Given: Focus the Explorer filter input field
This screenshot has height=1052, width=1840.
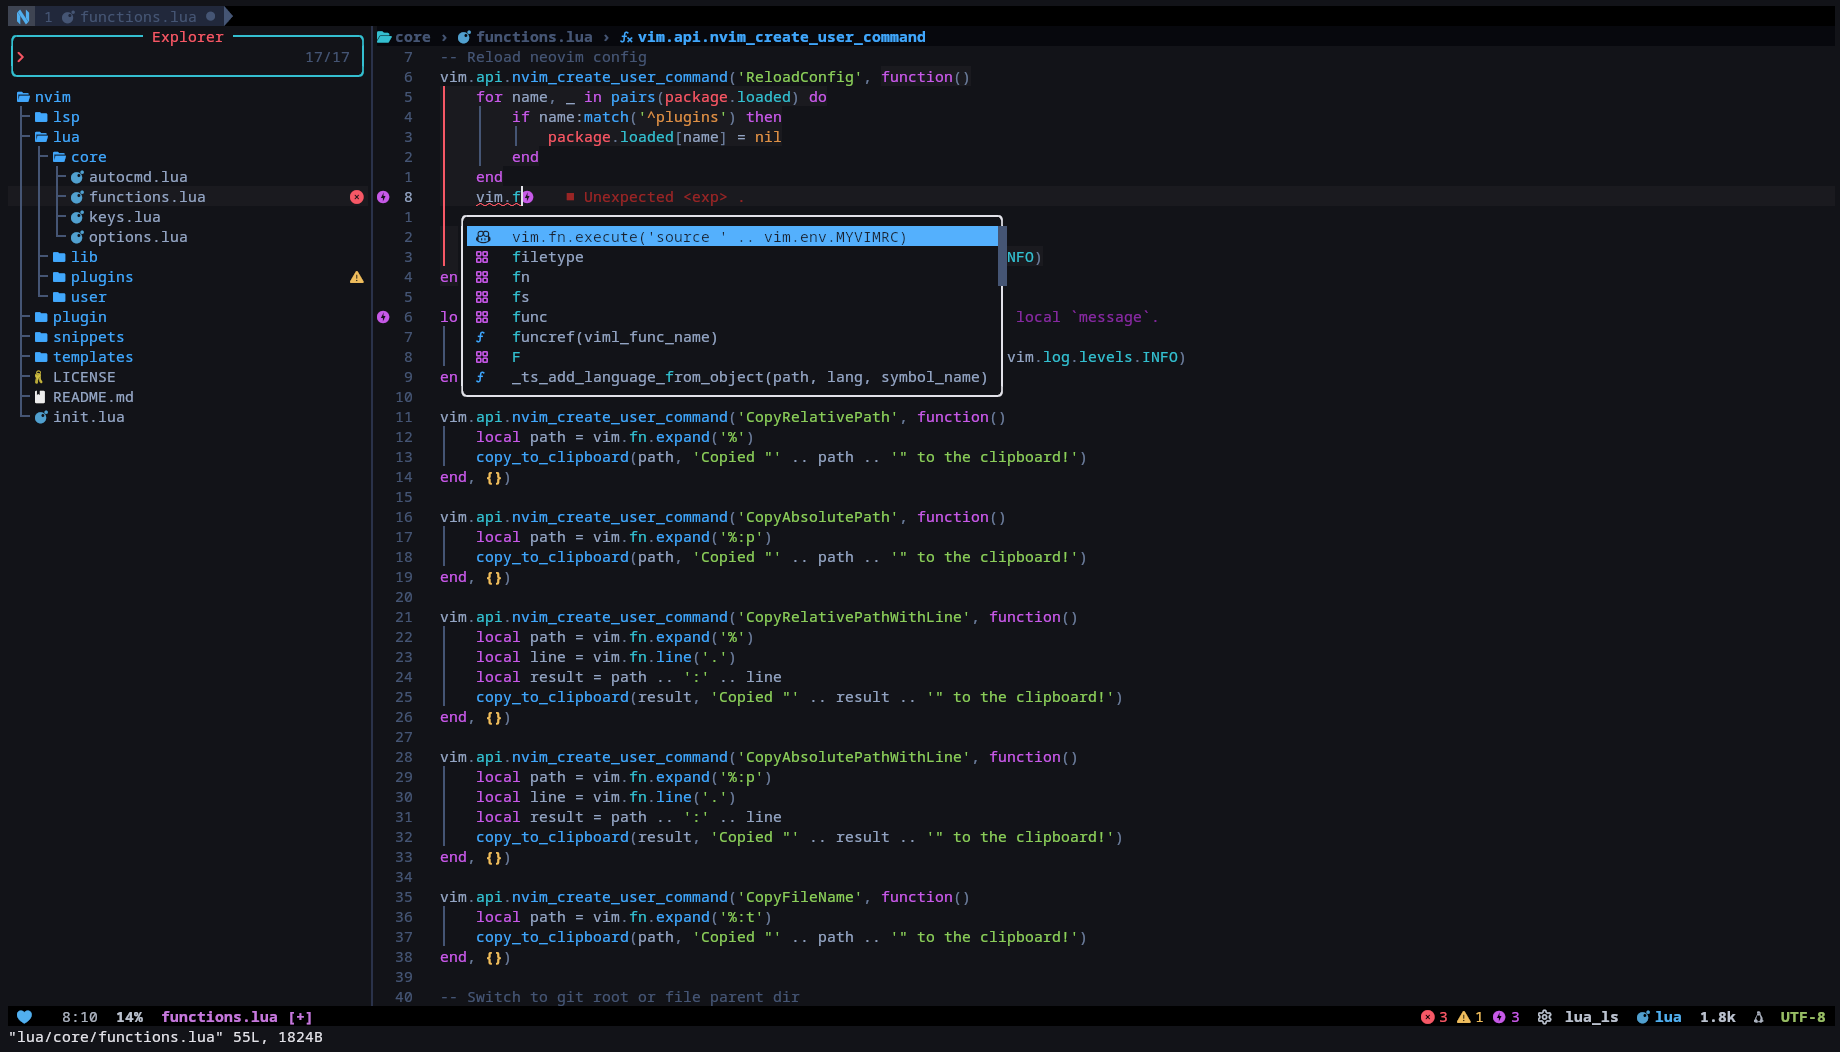Looking at the screenshot, I should [x=187, y=57].
